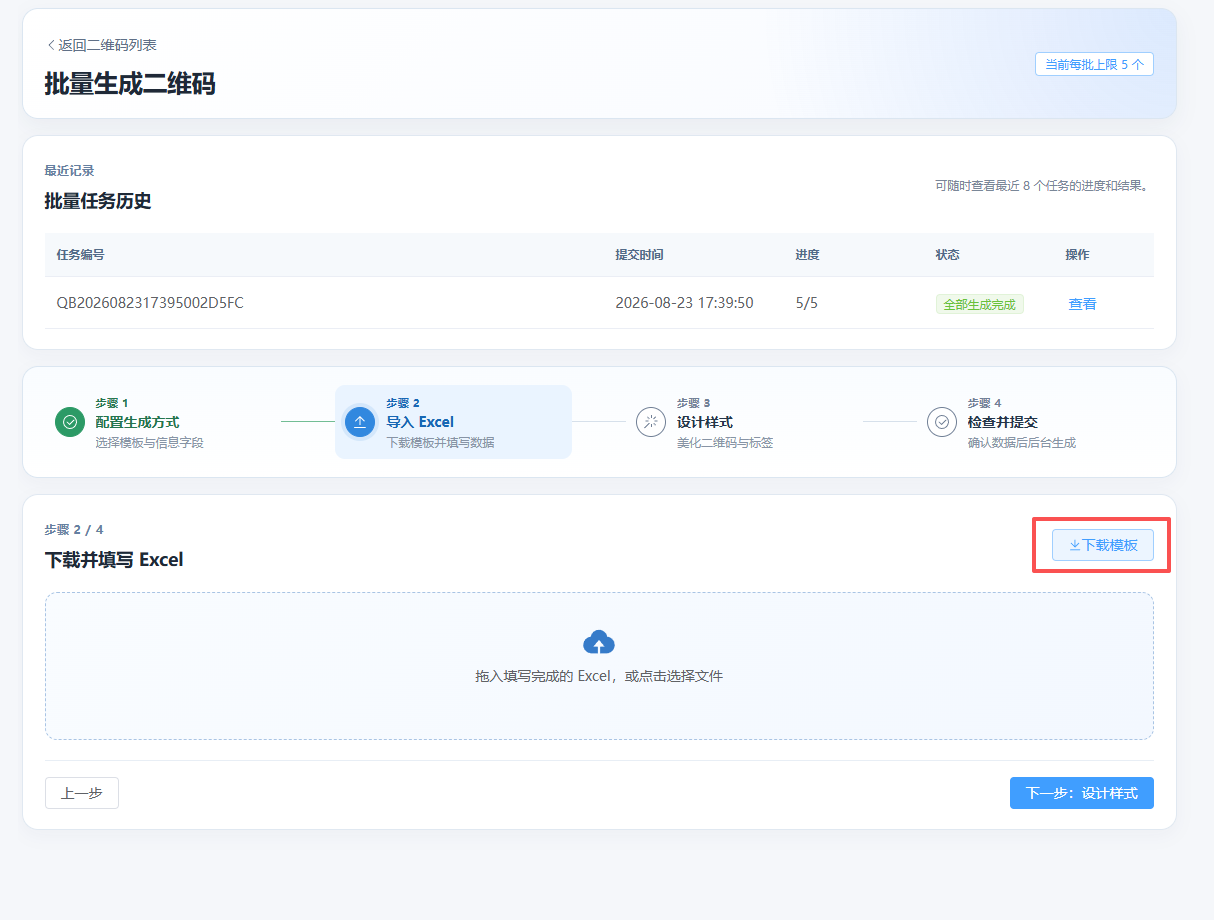
Task: Click the 批量生成二维码 page title
Action: pyautogui.click(x=130, y=84)
